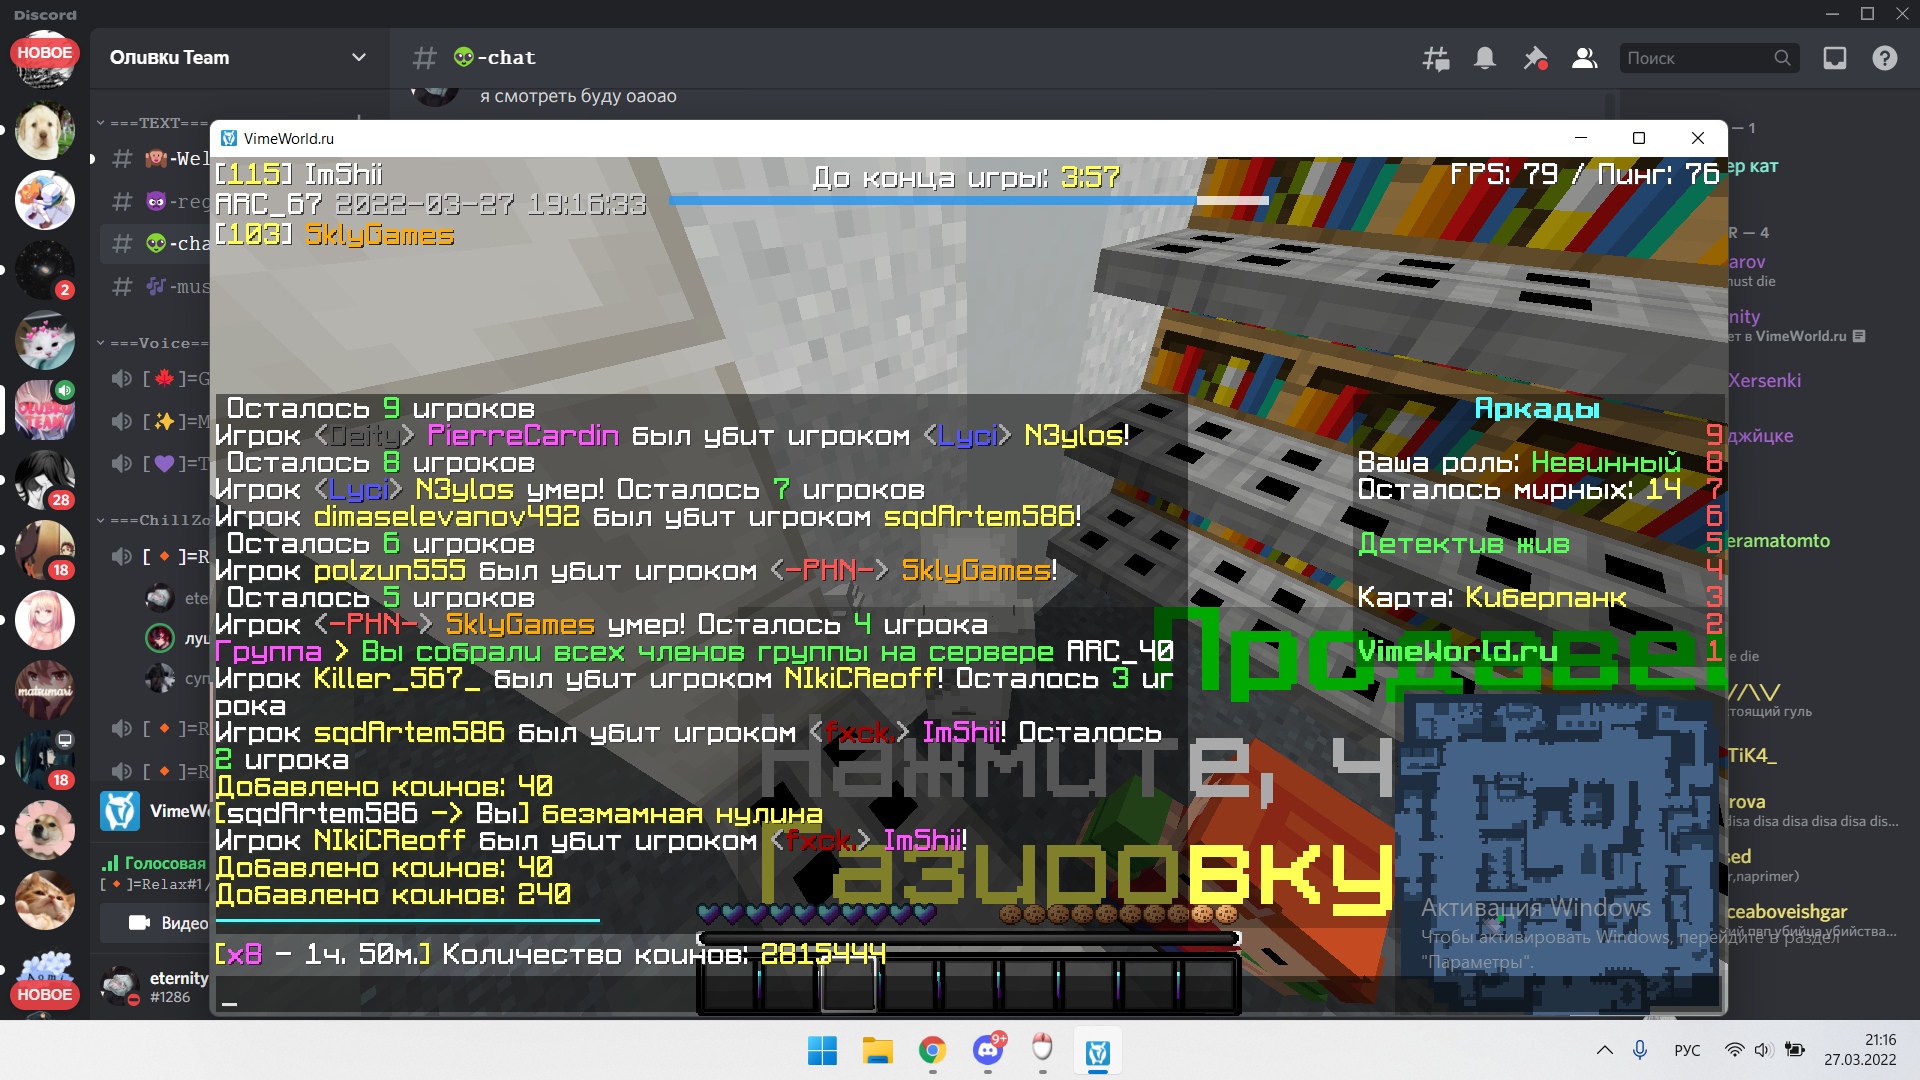The image size is (1920, 1080).
Task: Open the Doge server icon
Action: coord(44,830)
